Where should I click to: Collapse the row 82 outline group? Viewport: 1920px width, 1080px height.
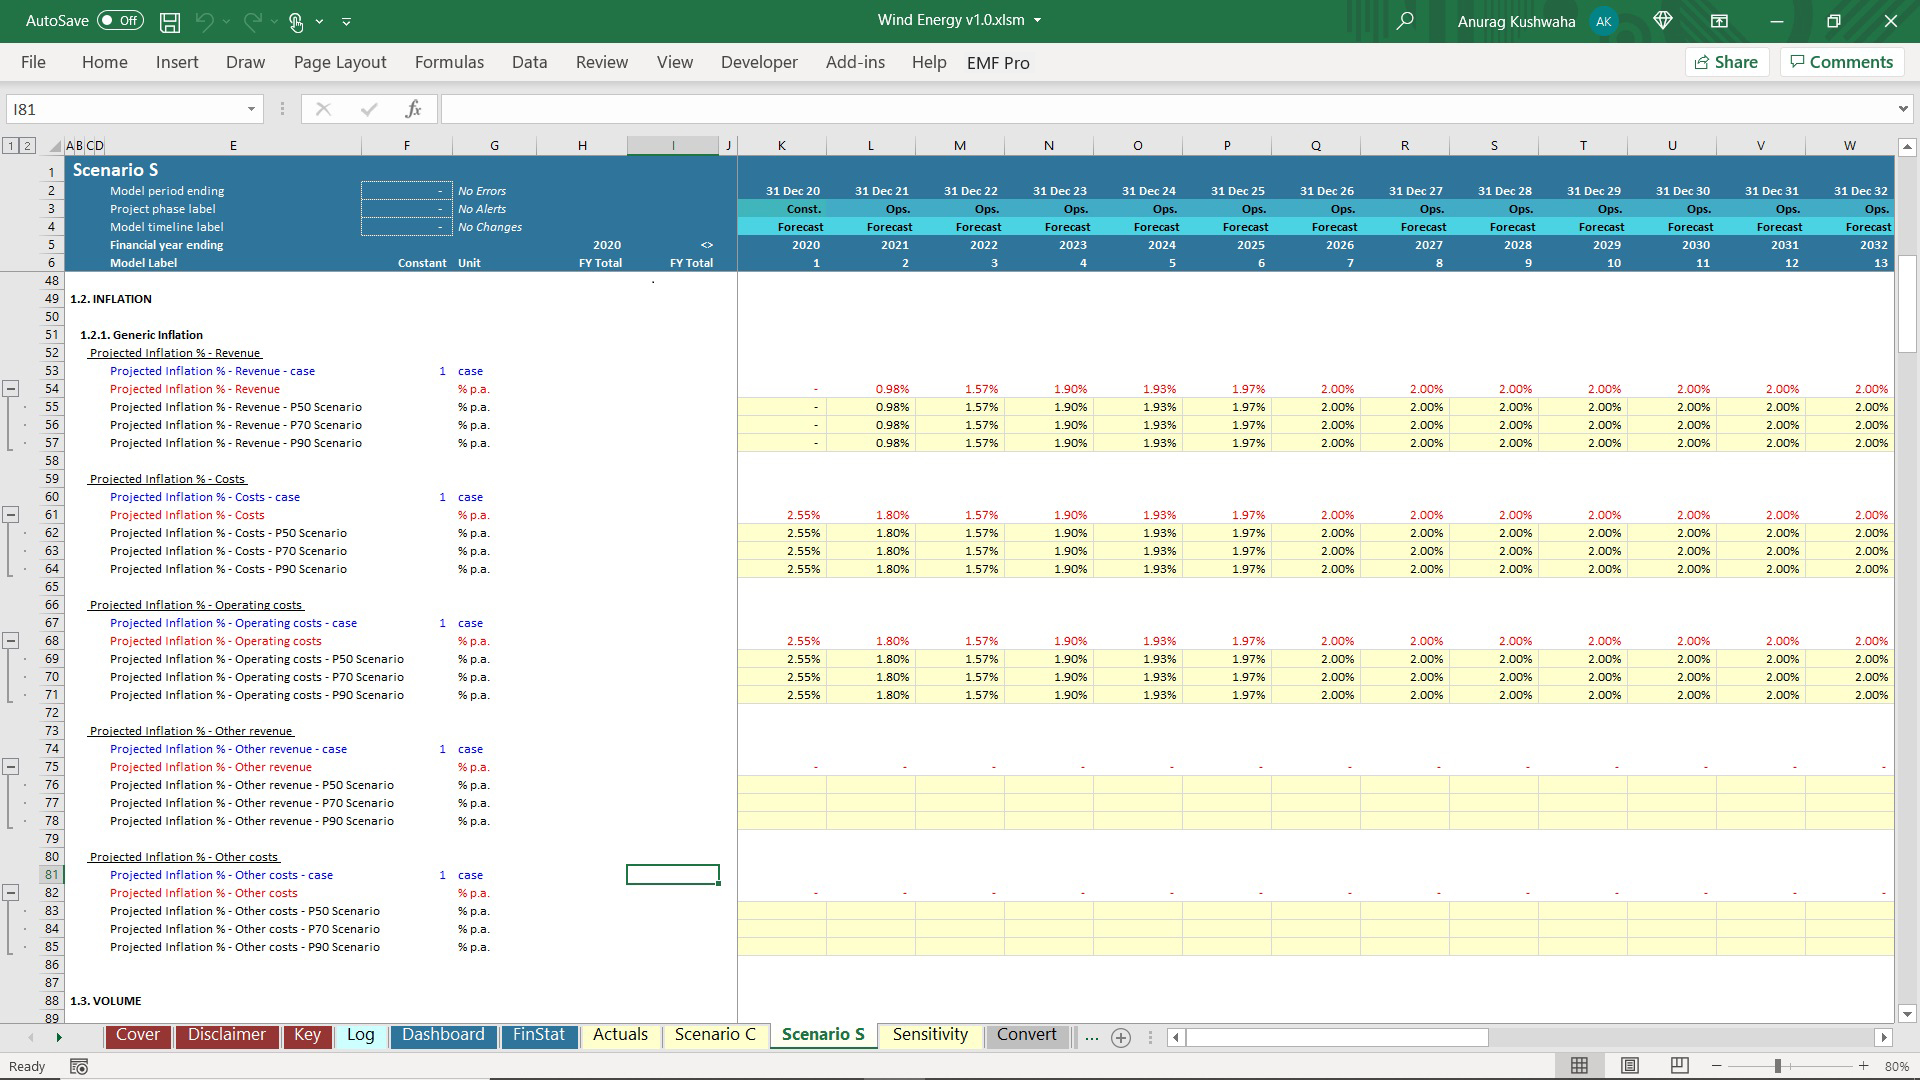tap(11, 893)
